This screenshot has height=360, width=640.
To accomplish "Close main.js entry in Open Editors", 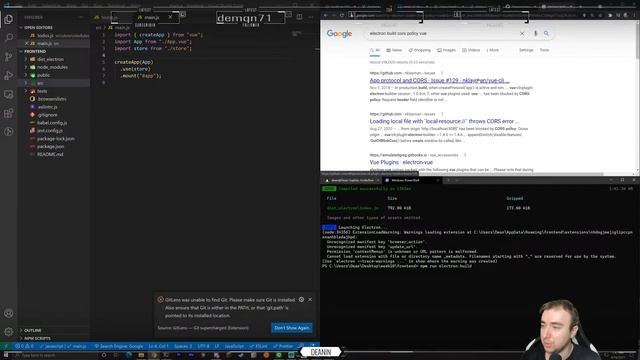I will (x=27, y=43).
